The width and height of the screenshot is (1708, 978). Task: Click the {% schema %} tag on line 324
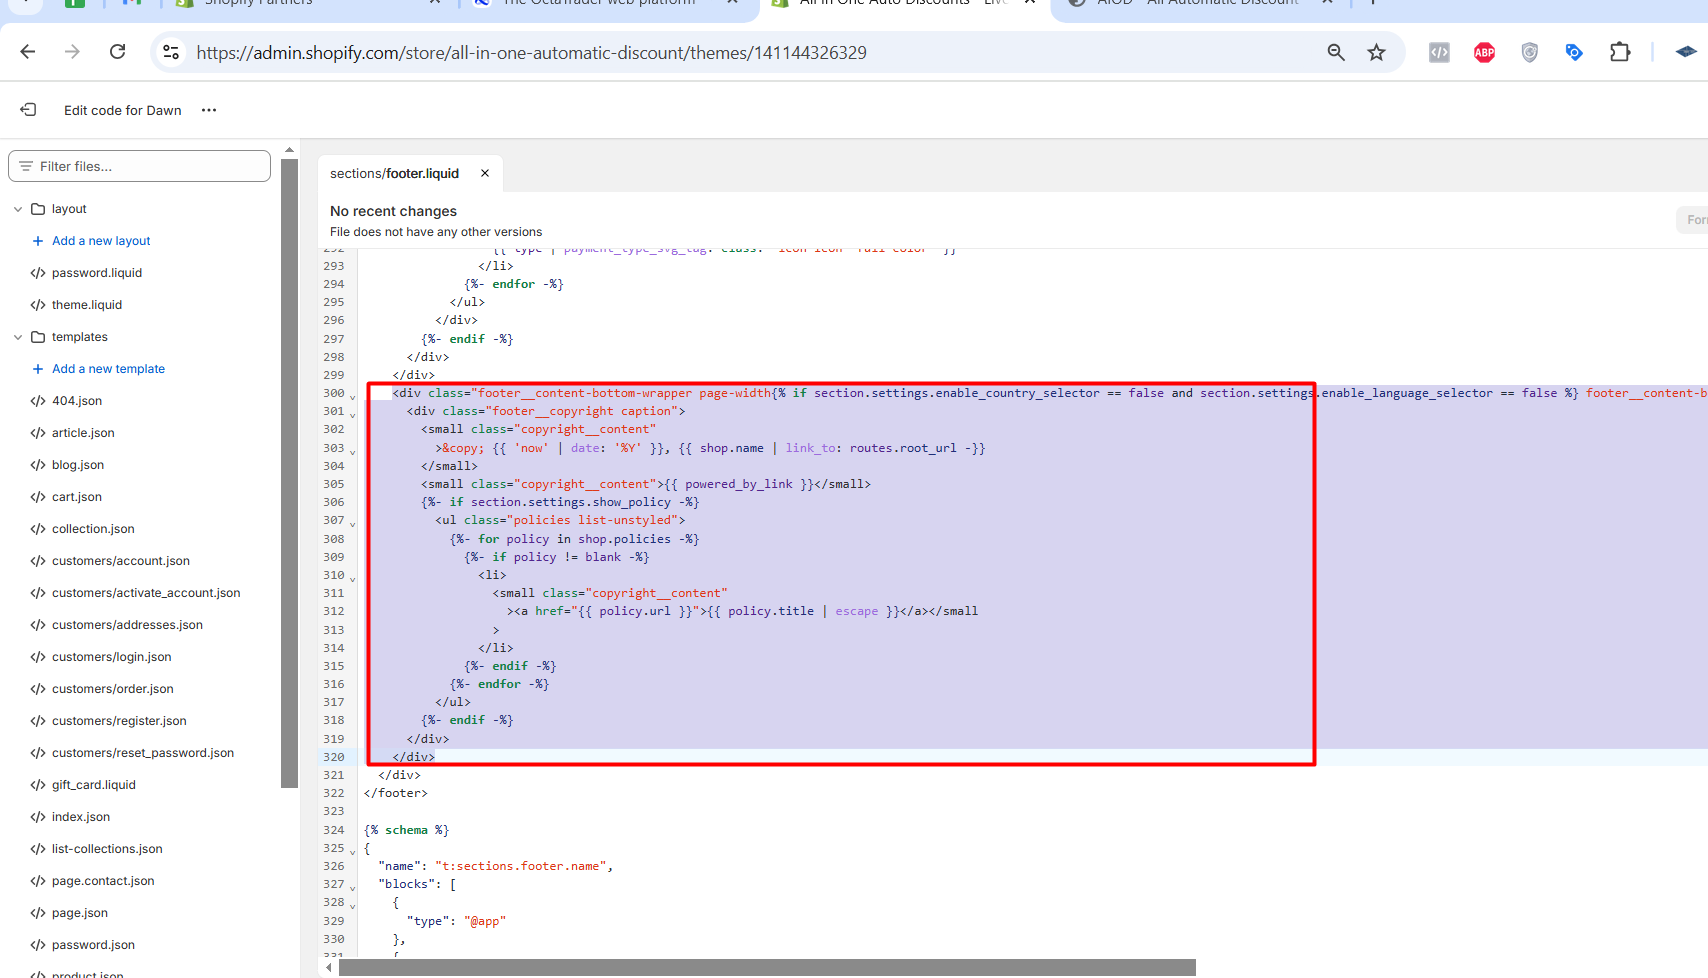click(407, 830)
